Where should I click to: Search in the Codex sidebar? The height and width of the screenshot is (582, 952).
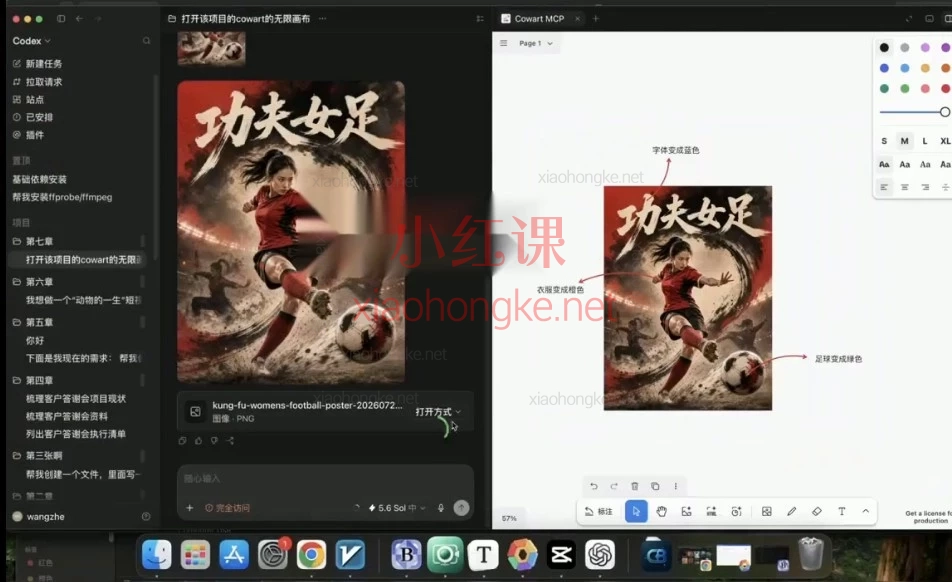coord(146,41)
